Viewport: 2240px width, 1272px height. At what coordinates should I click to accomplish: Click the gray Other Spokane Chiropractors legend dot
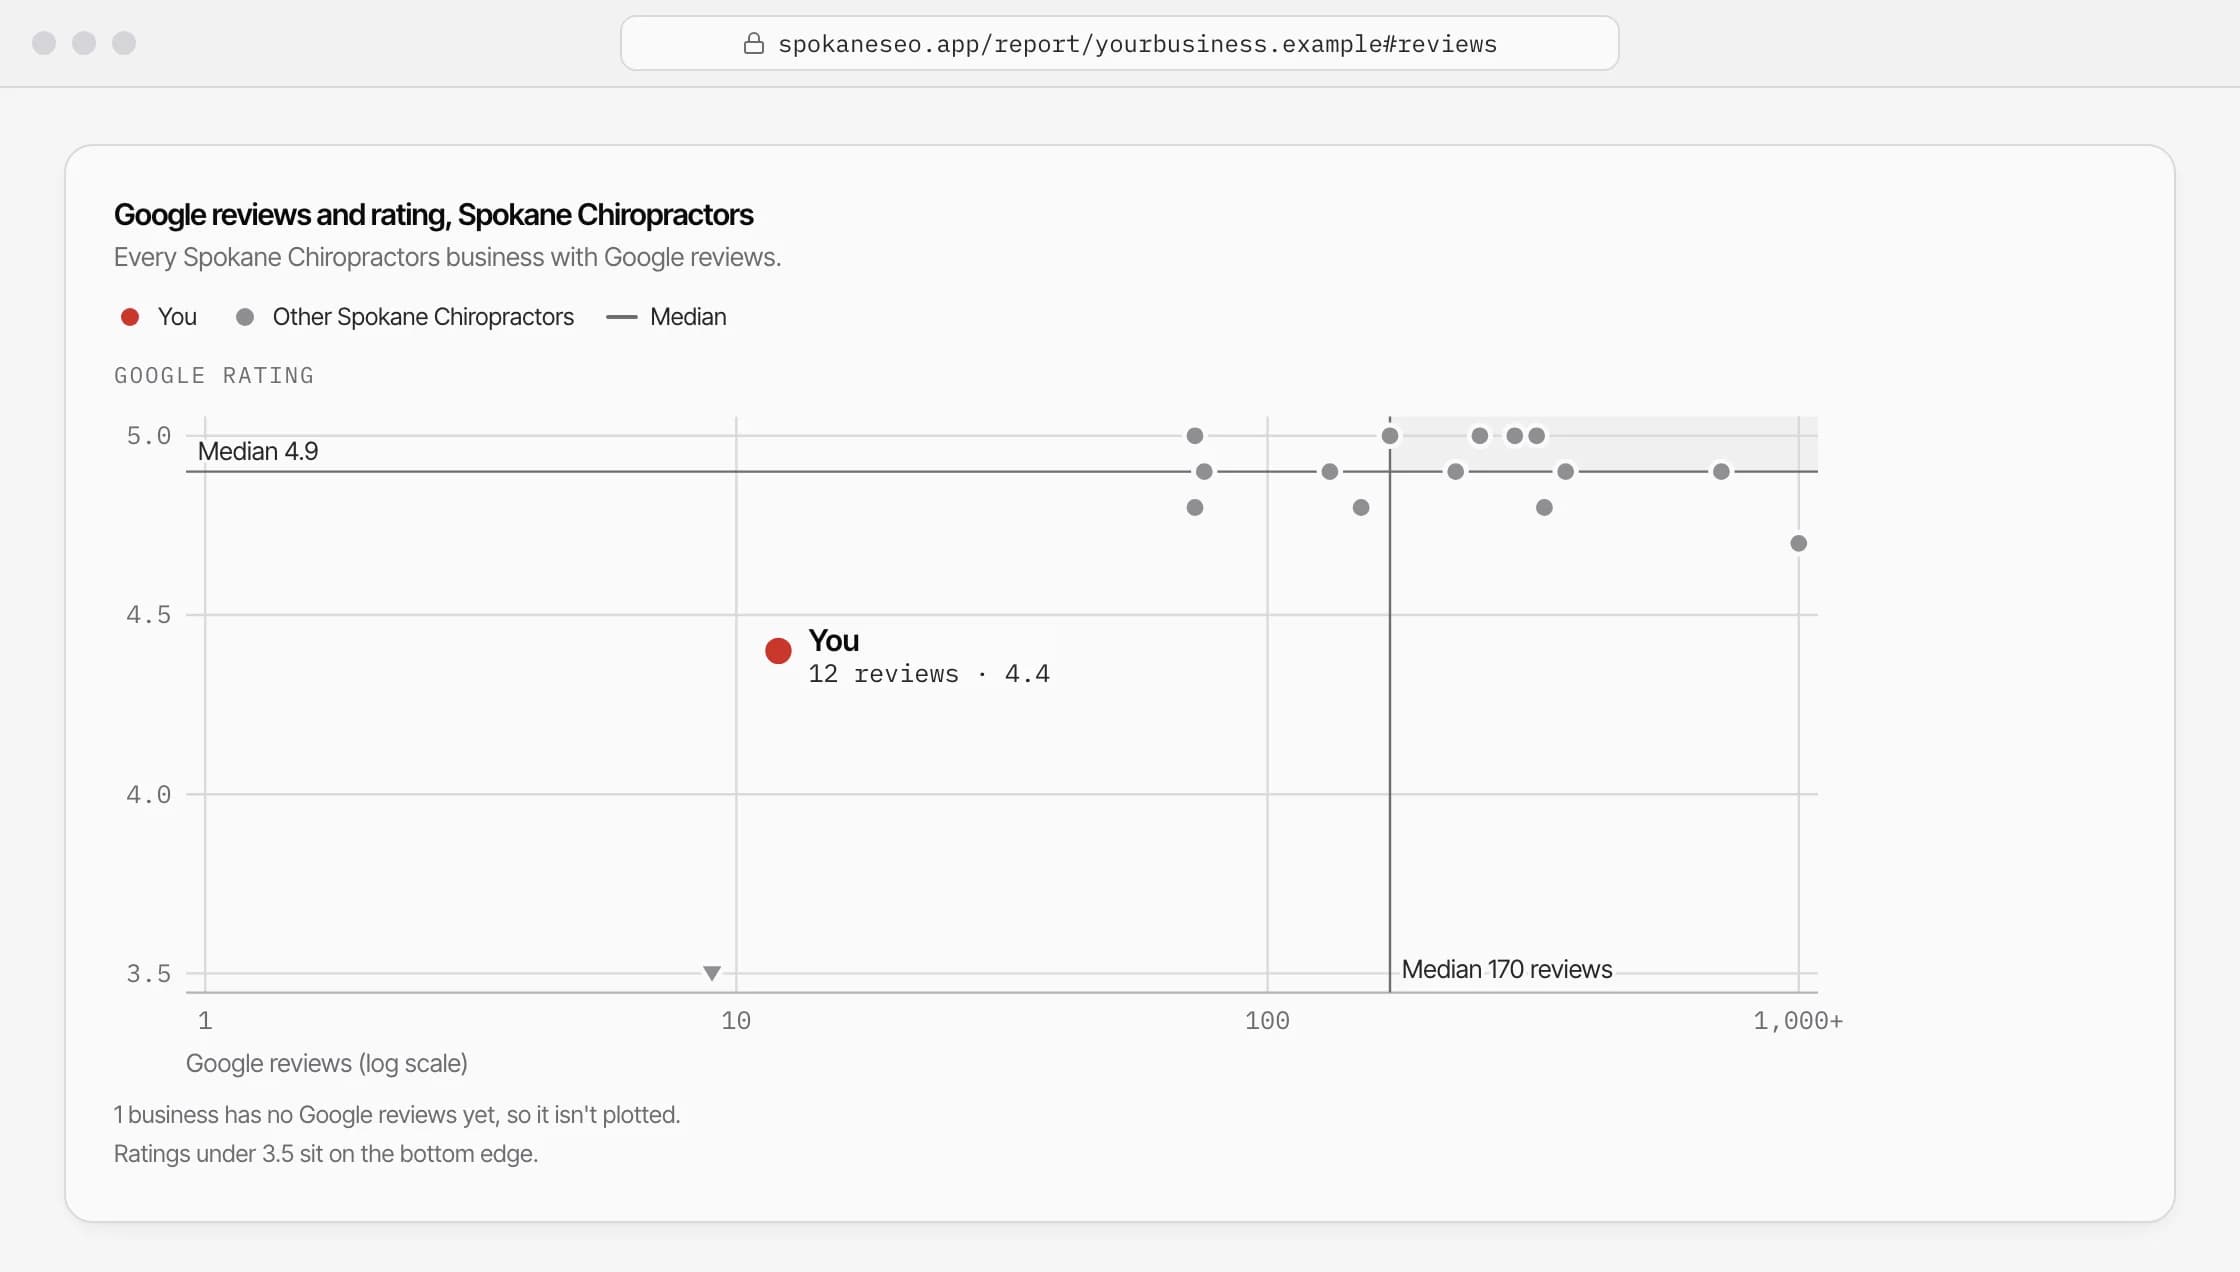pos(245,317)
